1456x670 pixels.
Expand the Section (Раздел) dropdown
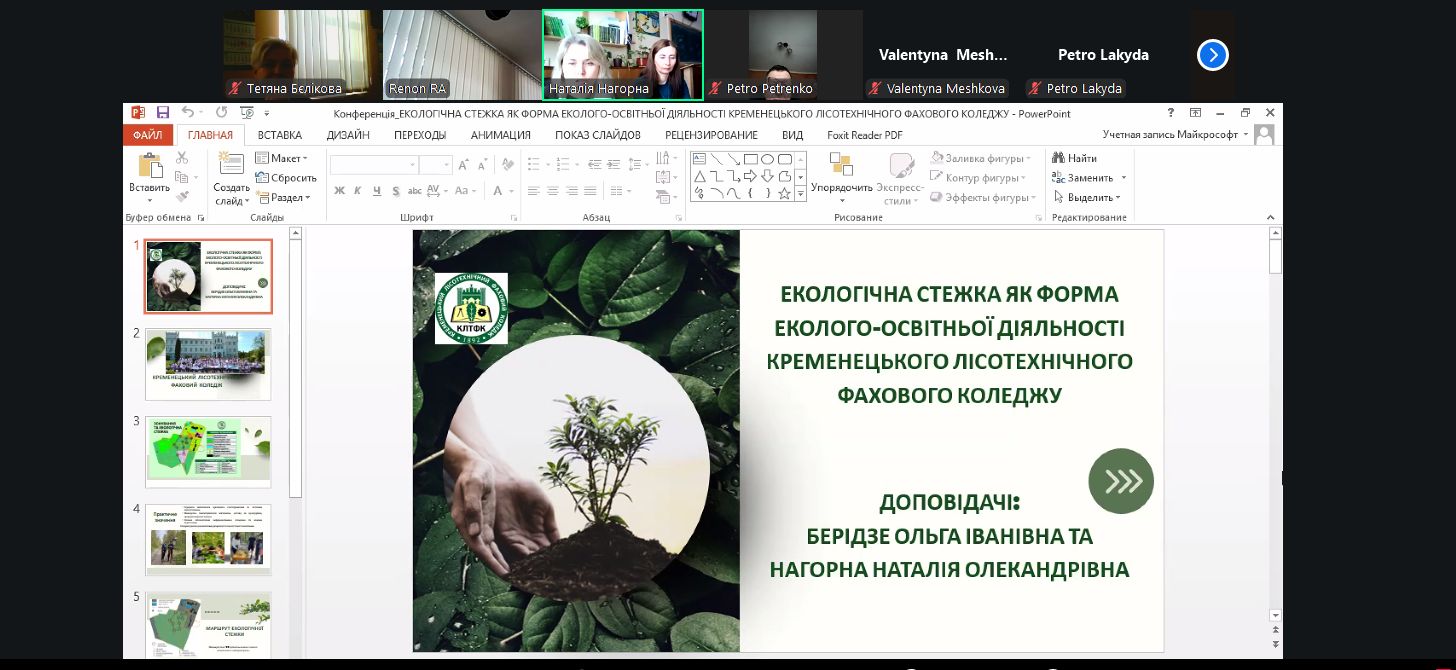[283, 198]
